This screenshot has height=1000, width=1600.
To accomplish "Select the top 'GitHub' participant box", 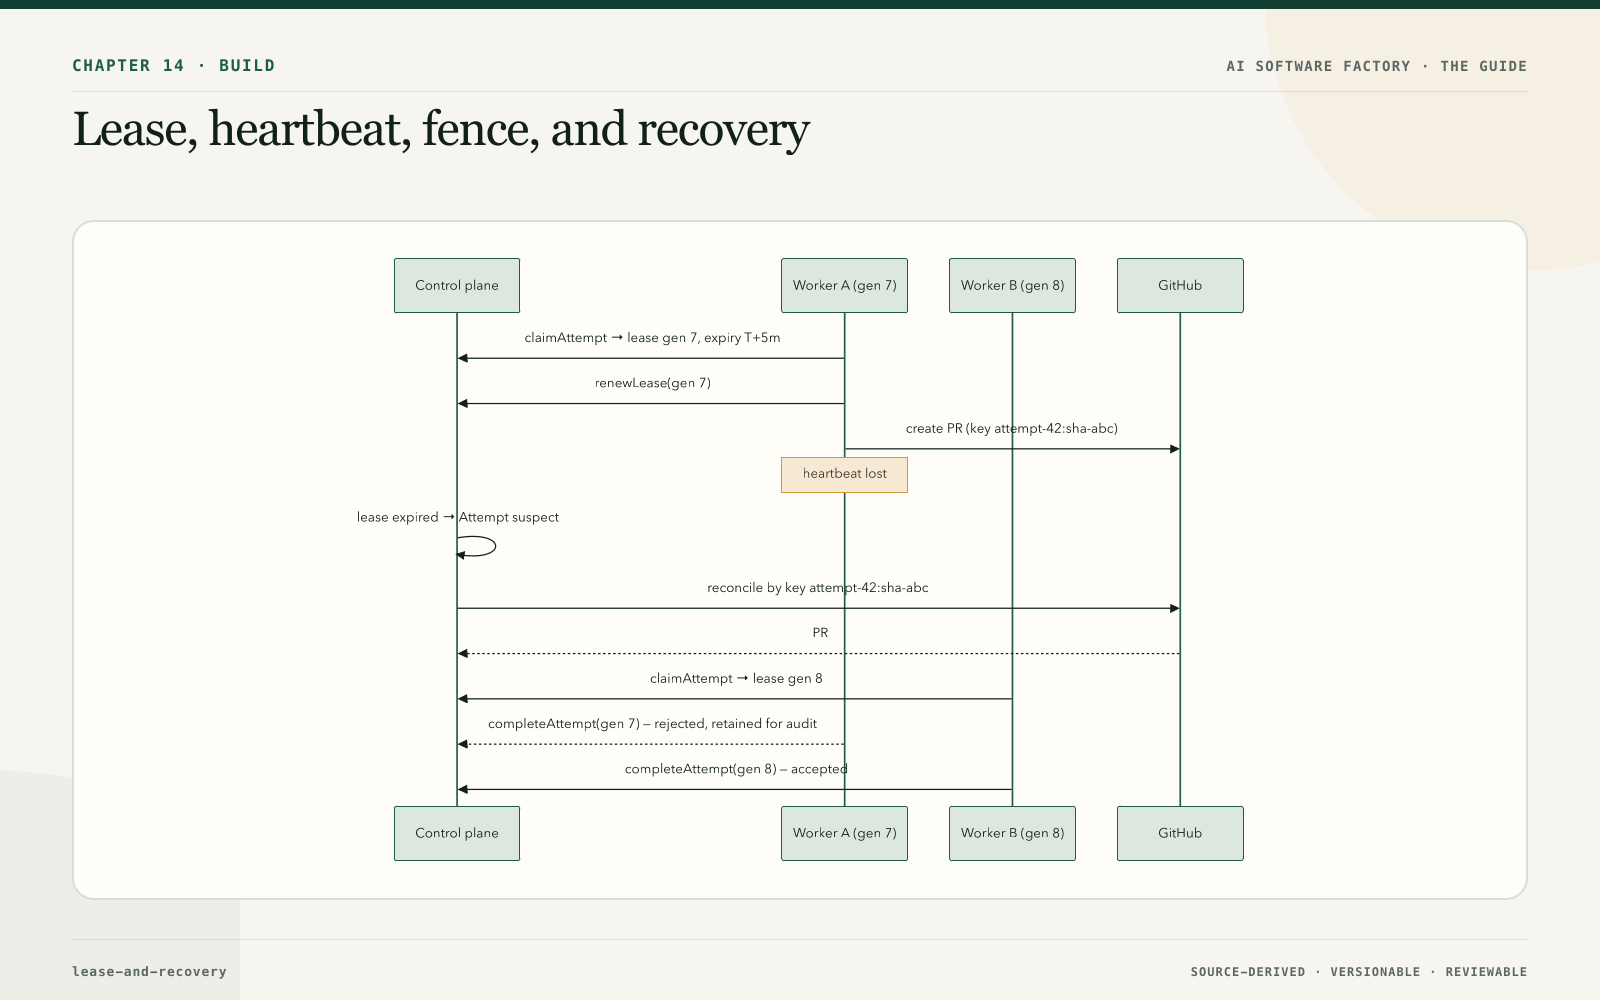I will point(1180,285).
